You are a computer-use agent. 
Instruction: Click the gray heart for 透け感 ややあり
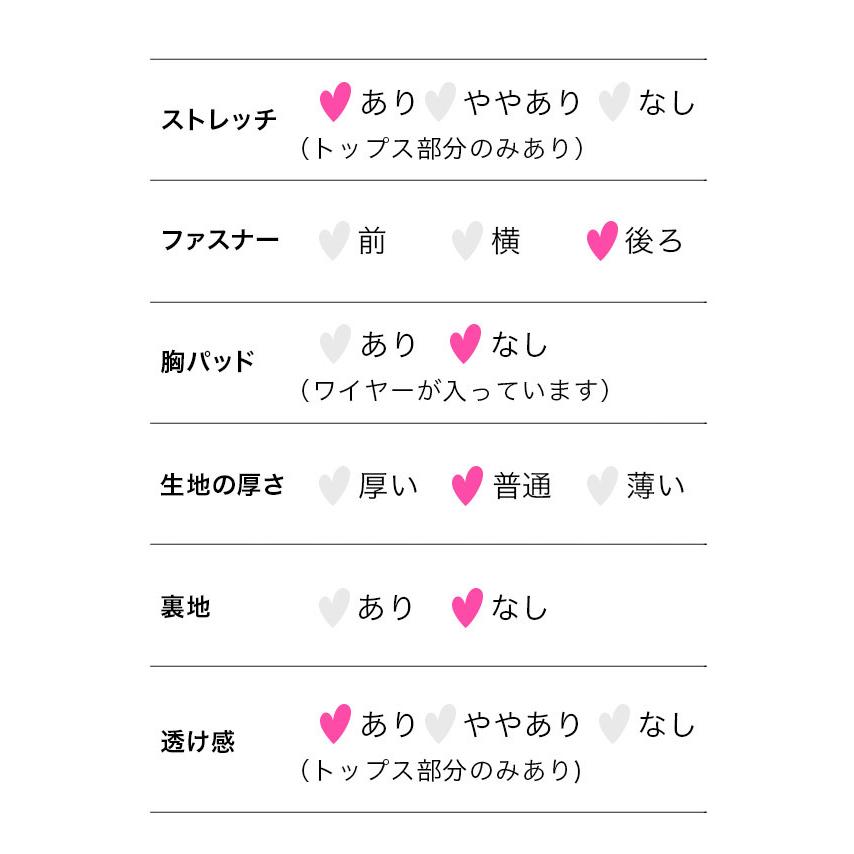pyautogui.click(x=440, y=724)
